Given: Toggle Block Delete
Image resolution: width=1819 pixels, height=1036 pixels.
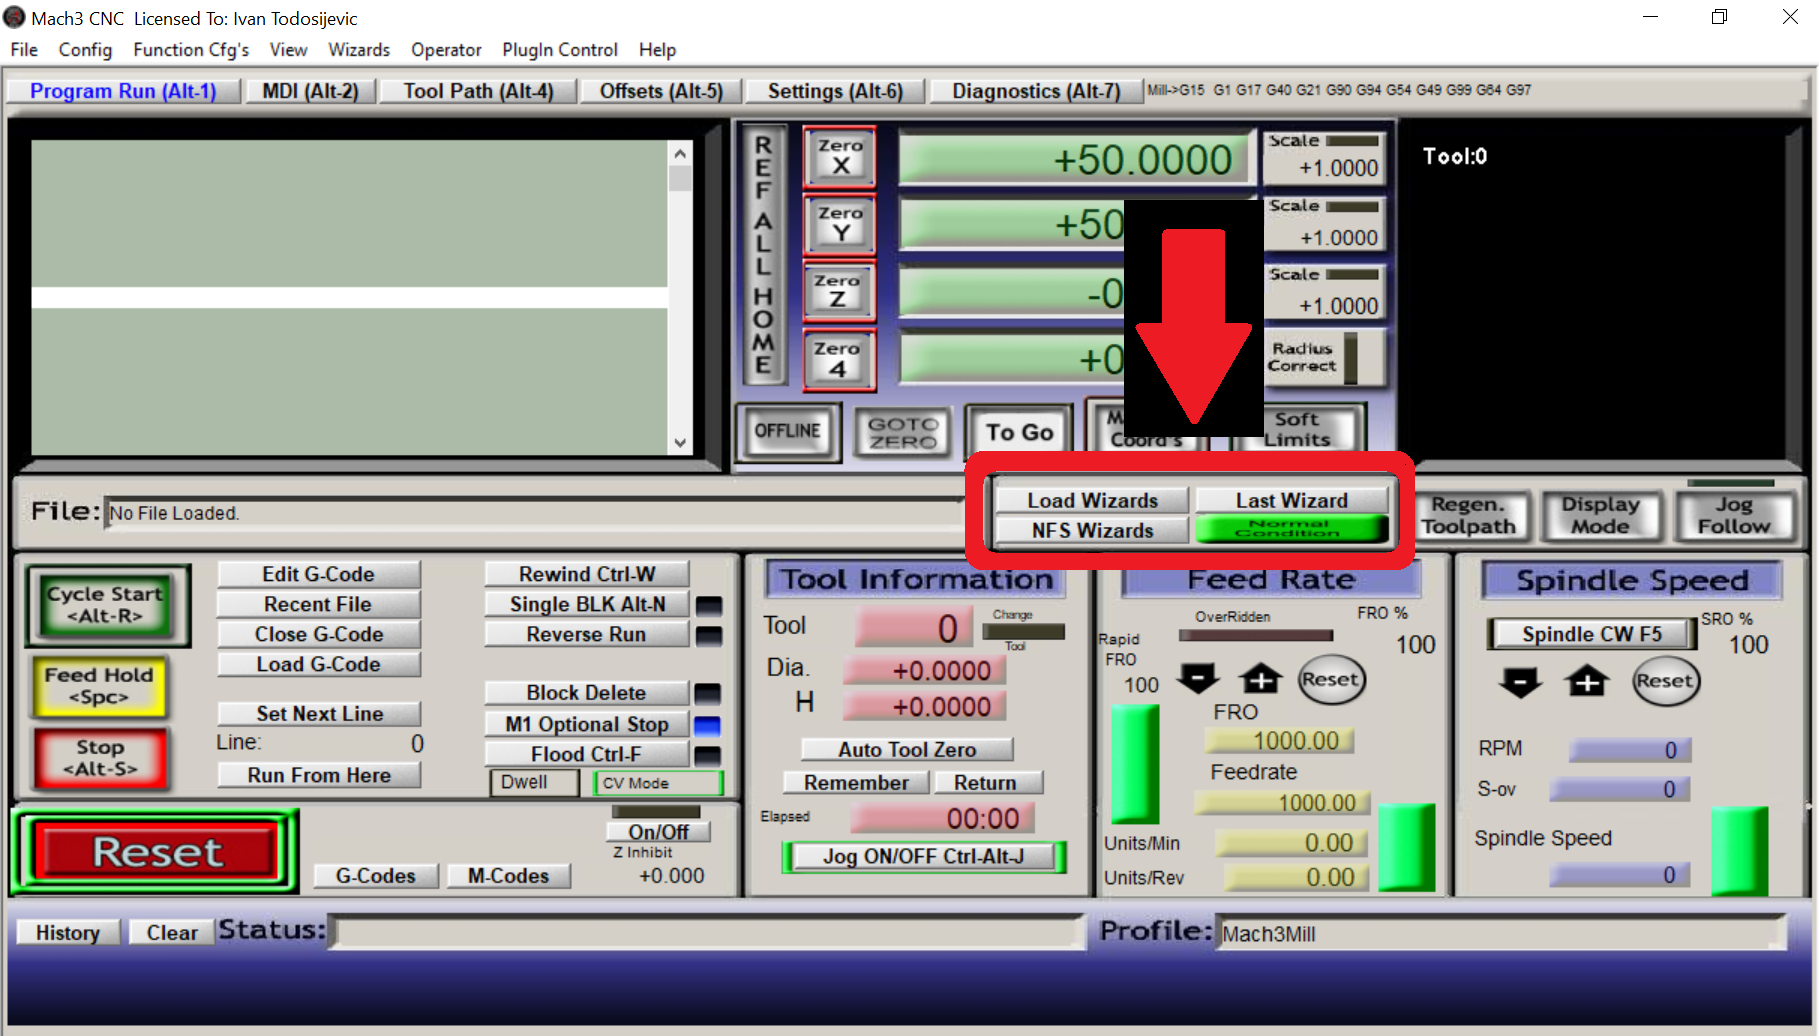Looking at the screenshot, I should click(587, 693).
